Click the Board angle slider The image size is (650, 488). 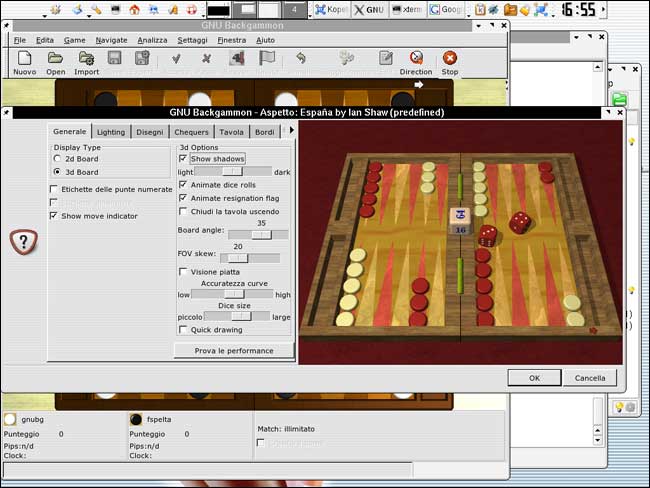[259, 234]
